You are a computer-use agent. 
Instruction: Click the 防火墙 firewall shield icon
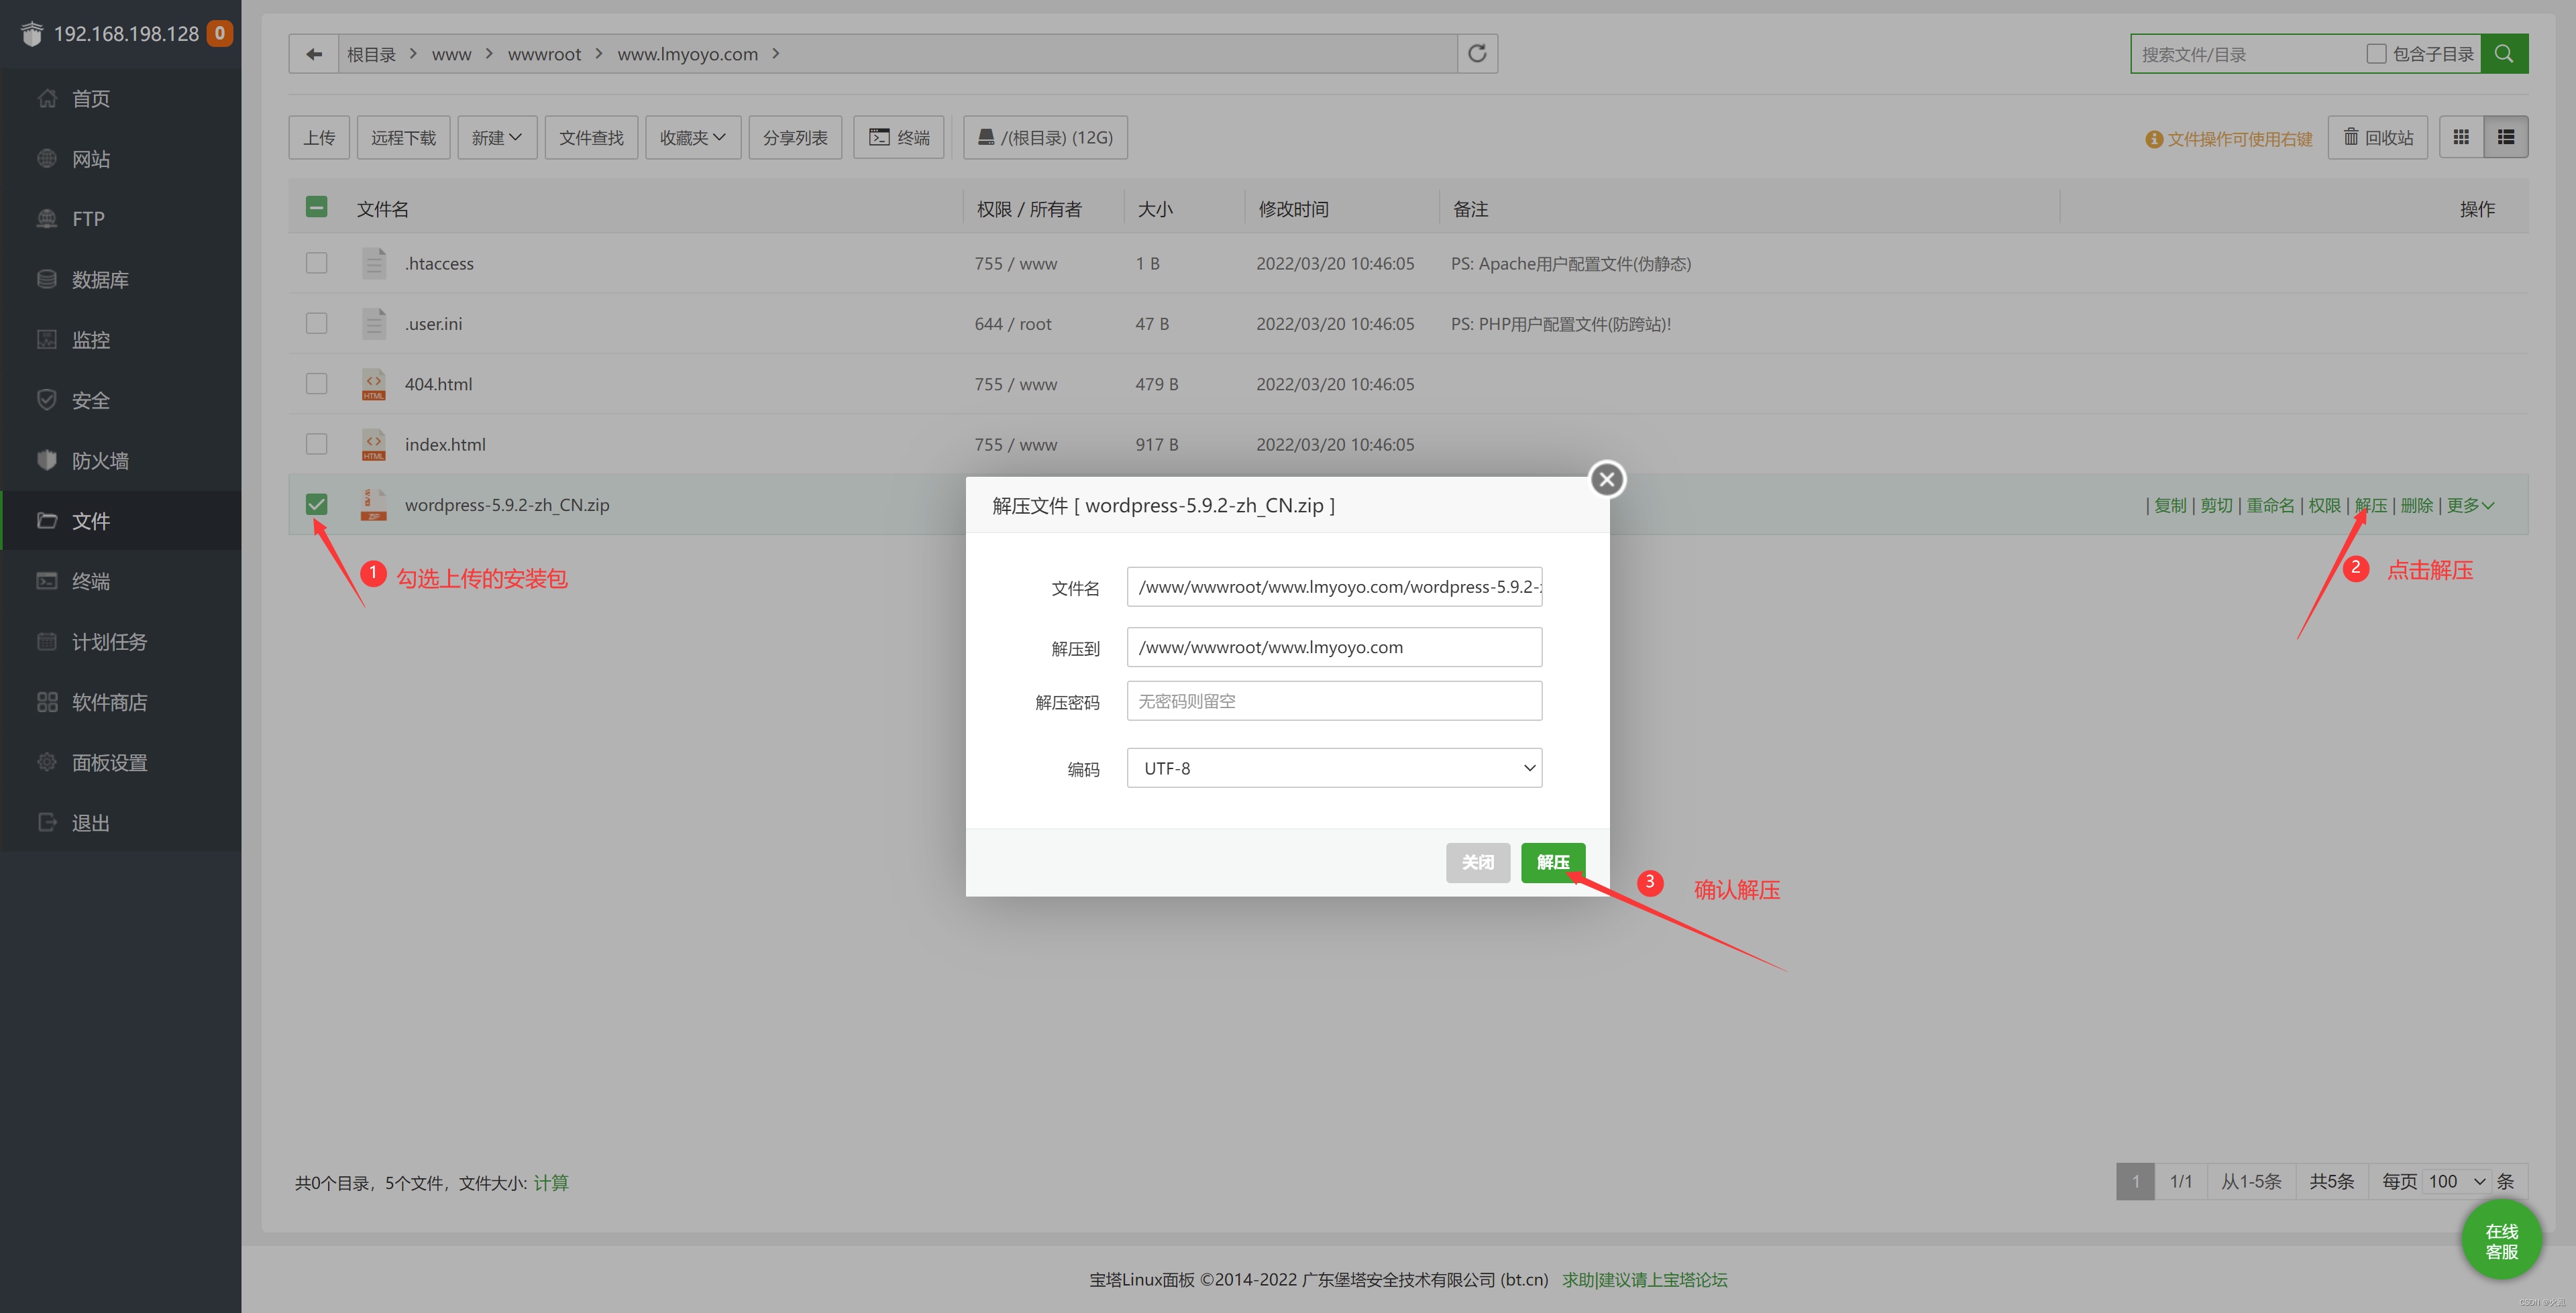coord(47,460)
